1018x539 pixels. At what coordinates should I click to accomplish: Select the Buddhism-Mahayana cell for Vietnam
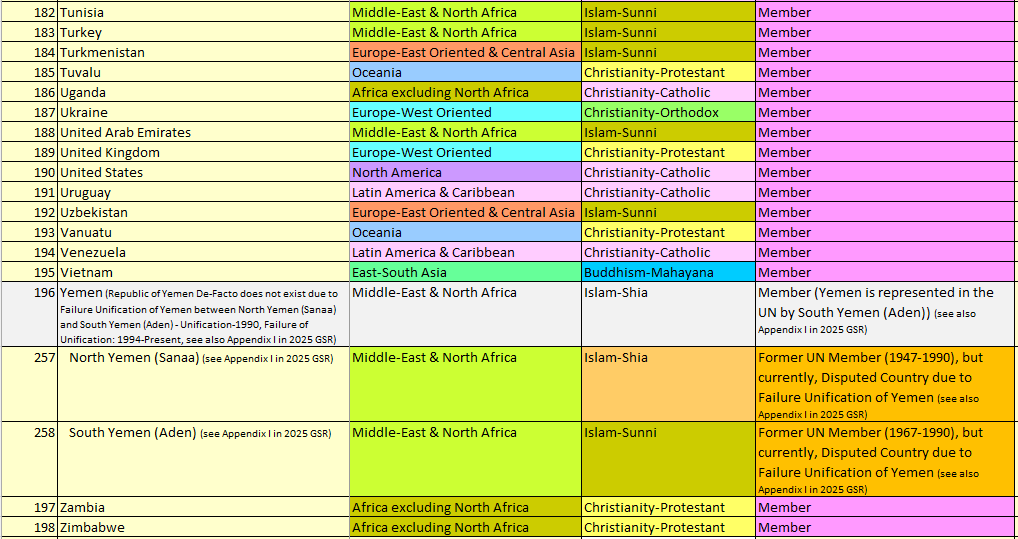coord(669,272)
